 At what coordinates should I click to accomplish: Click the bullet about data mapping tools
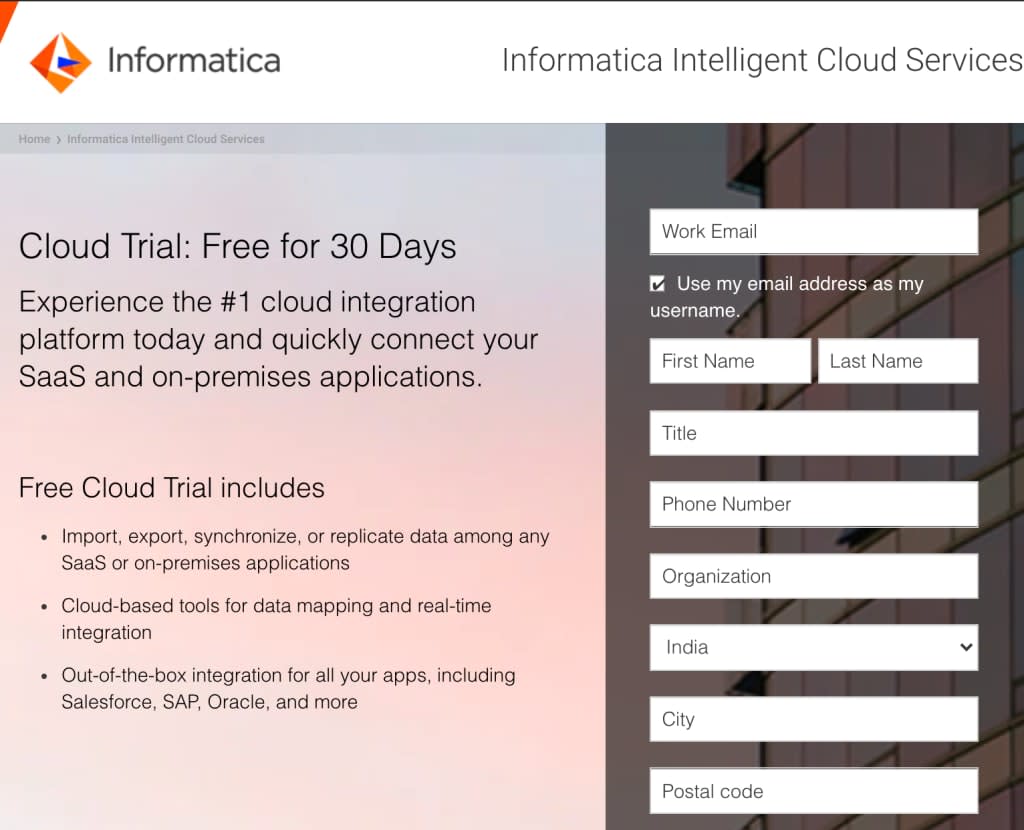pyautogui.click(x=276, y=619)
